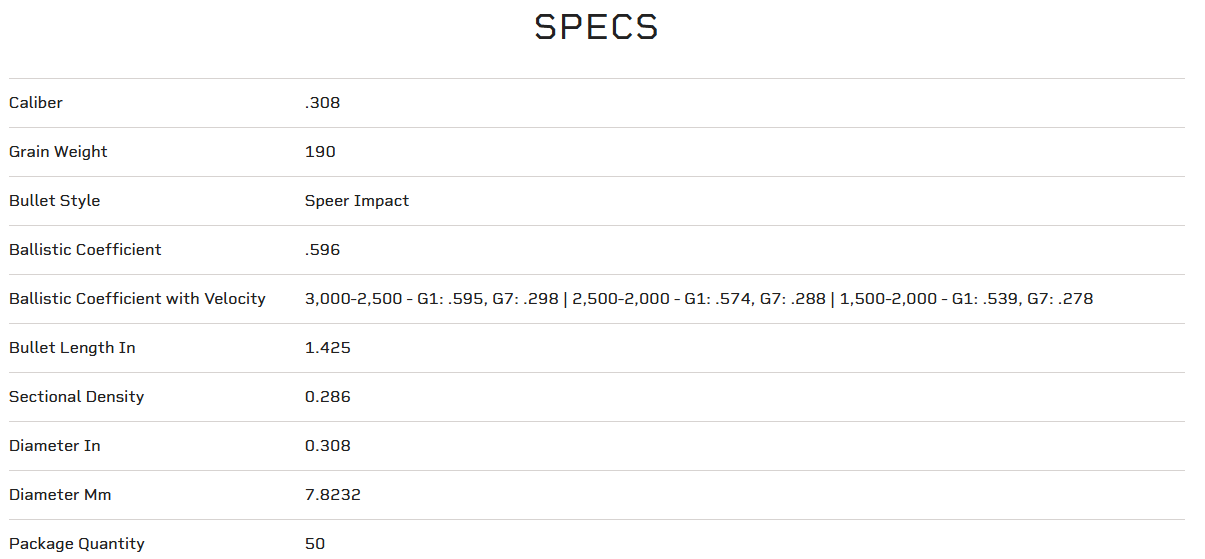
Task: Click the Package Quantity label
Action: [76, 544]
